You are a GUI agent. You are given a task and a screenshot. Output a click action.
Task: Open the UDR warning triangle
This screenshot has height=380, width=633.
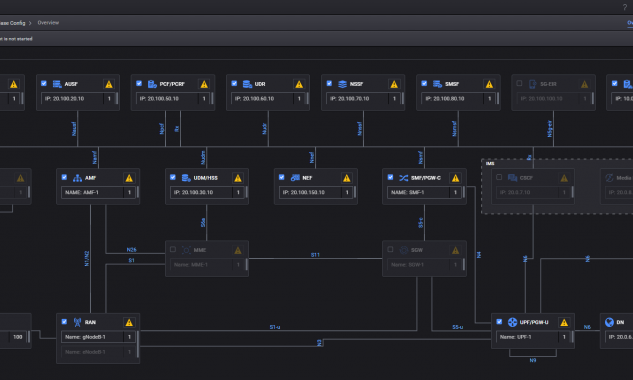(299, 84)
